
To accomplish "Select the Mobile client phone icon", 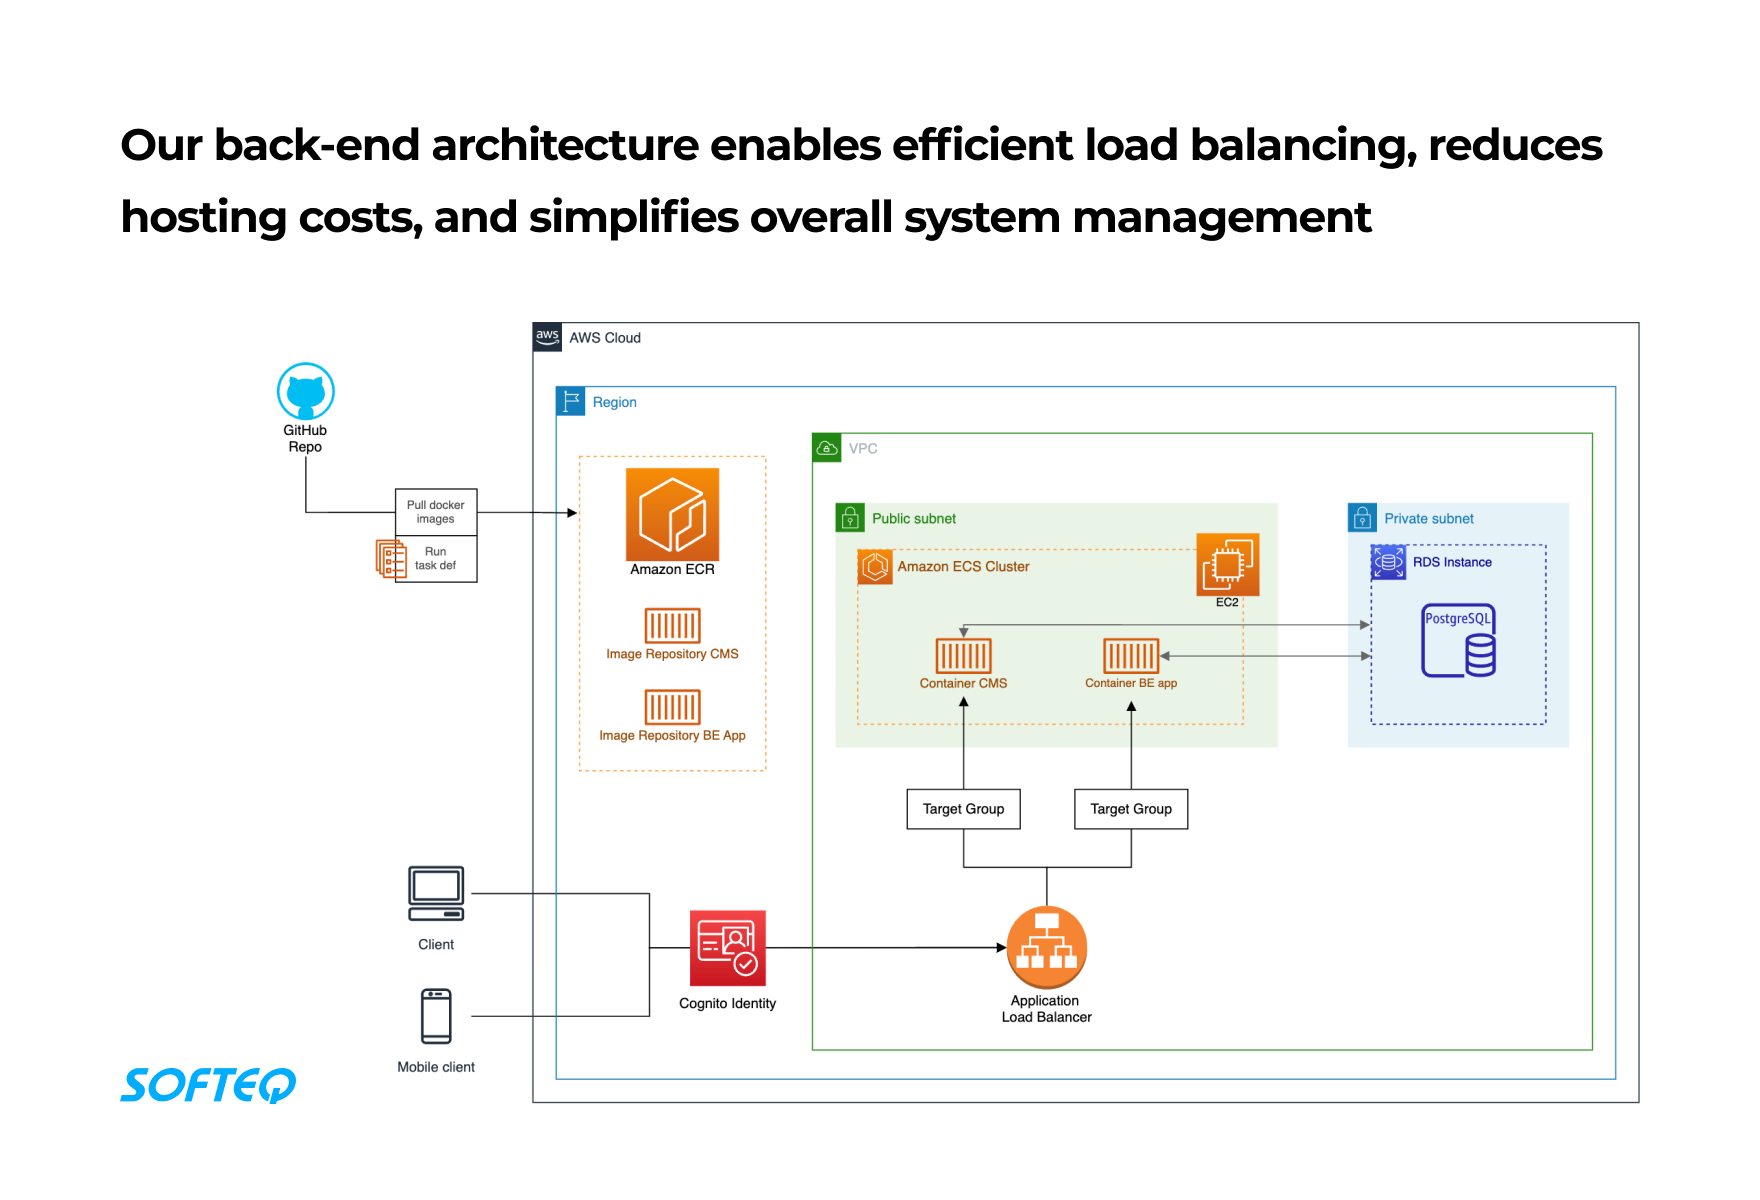I will click(x=436, y=1016).
